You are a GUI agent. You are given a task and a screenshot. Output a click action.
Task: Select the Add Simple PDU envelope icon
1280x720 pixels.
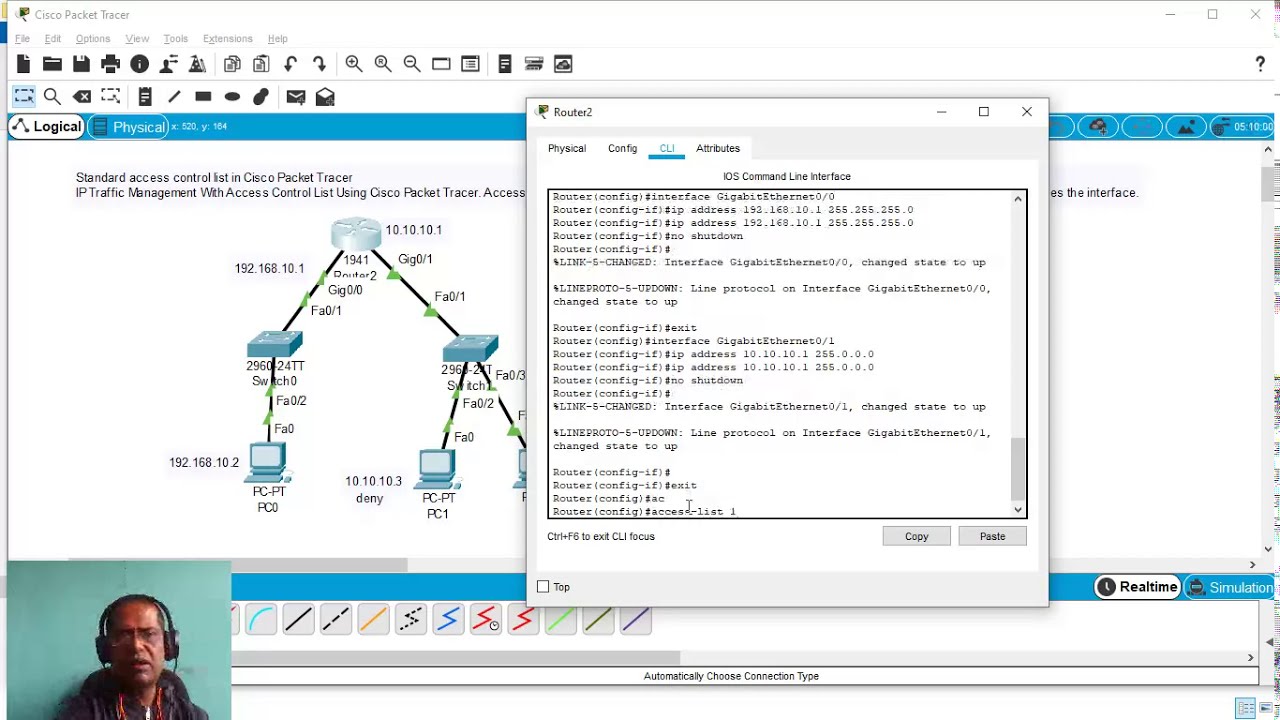tap(295, 97)
